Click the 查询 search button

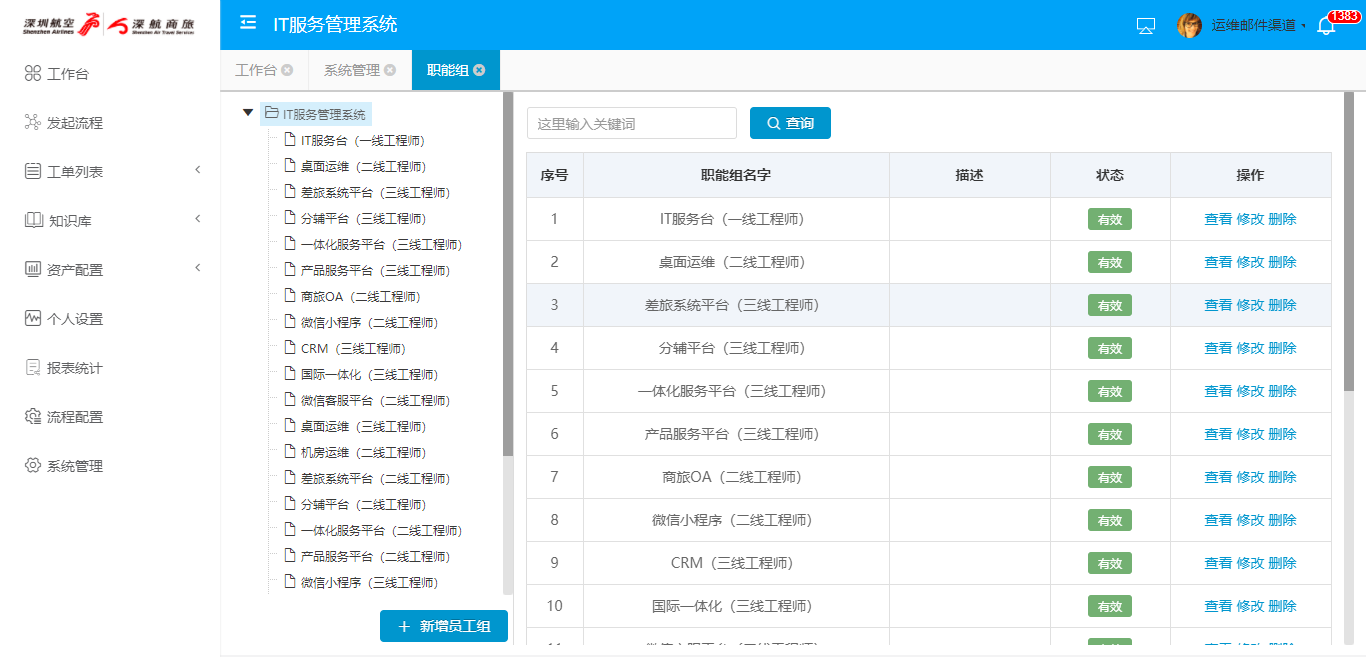coord(790,123)
